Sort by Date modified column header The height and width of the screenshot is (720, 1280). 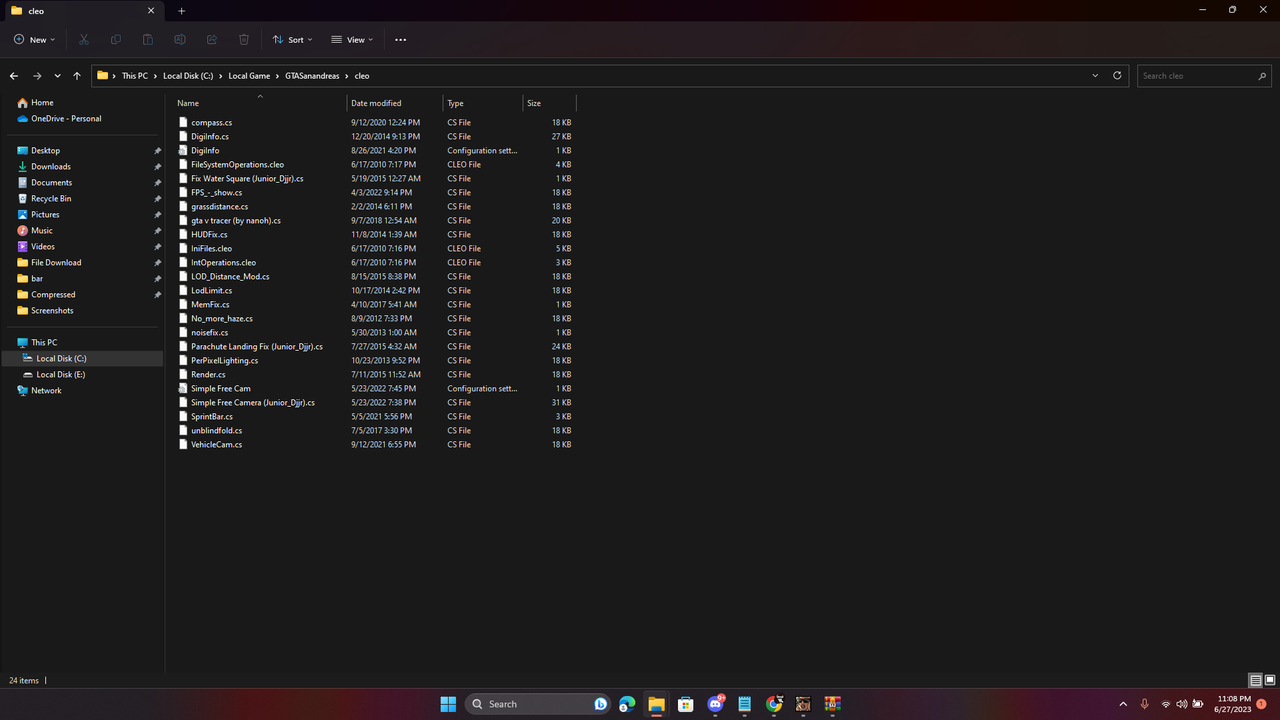coord(376,103)
